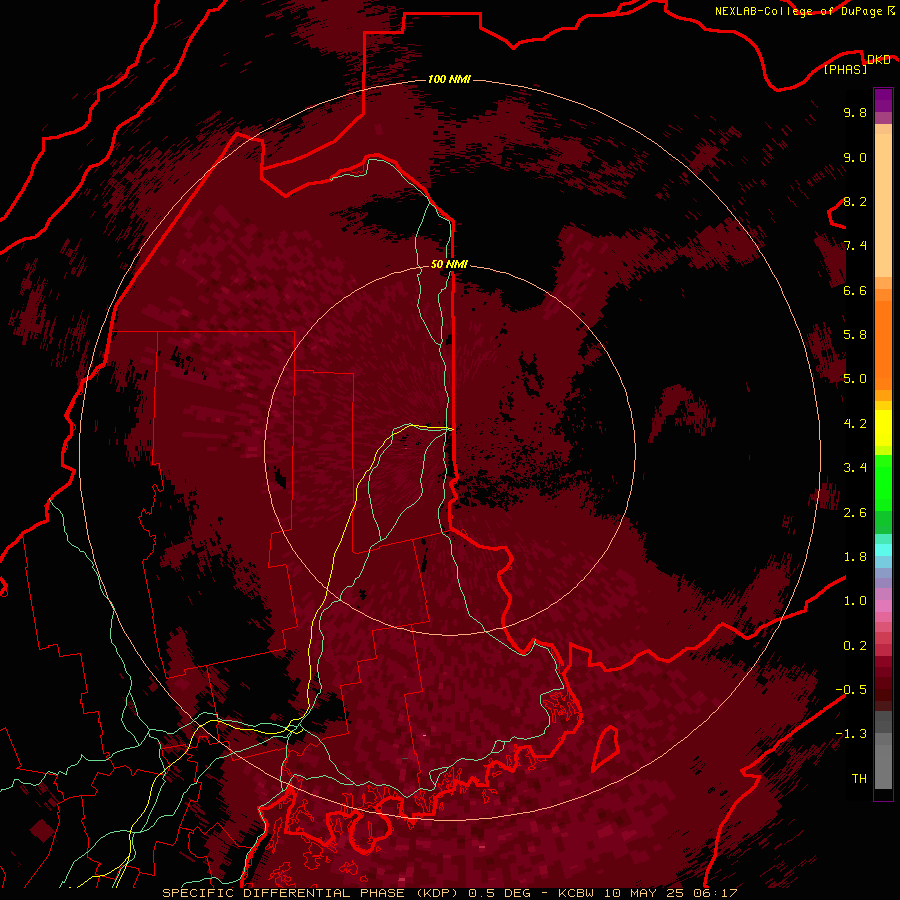Click the TH label at color bar bottom
900x900 pixels.
click(x=859, y=779)
